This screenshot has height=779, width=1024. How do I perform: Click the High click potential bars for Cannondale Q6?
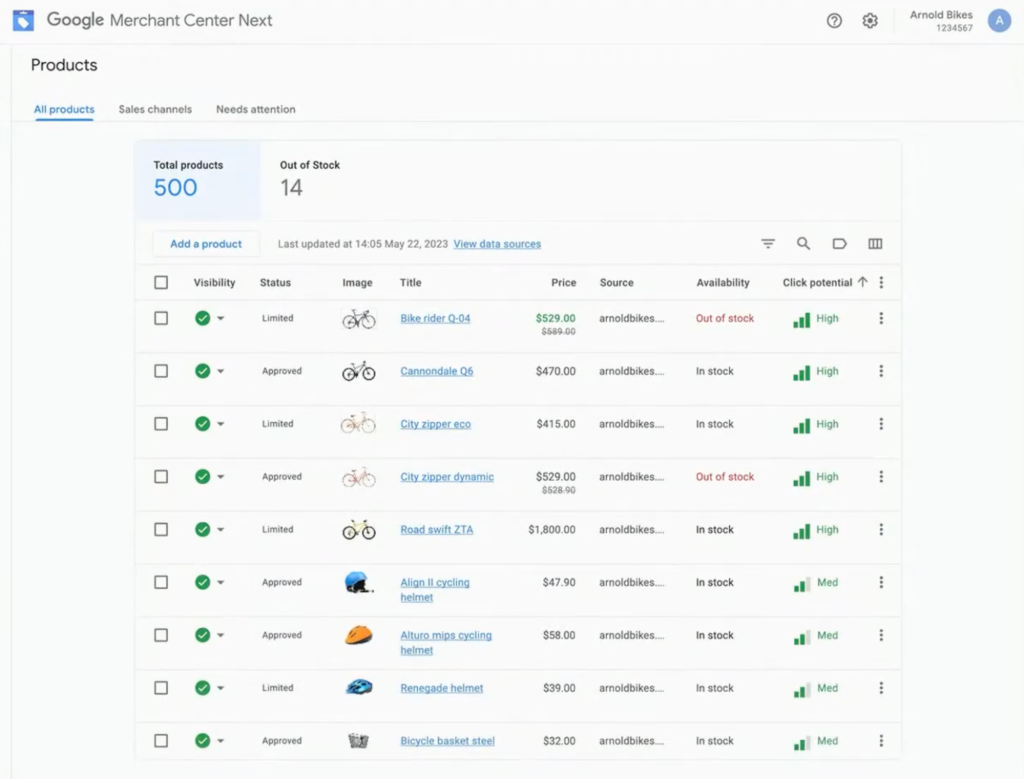click(801, 372)
